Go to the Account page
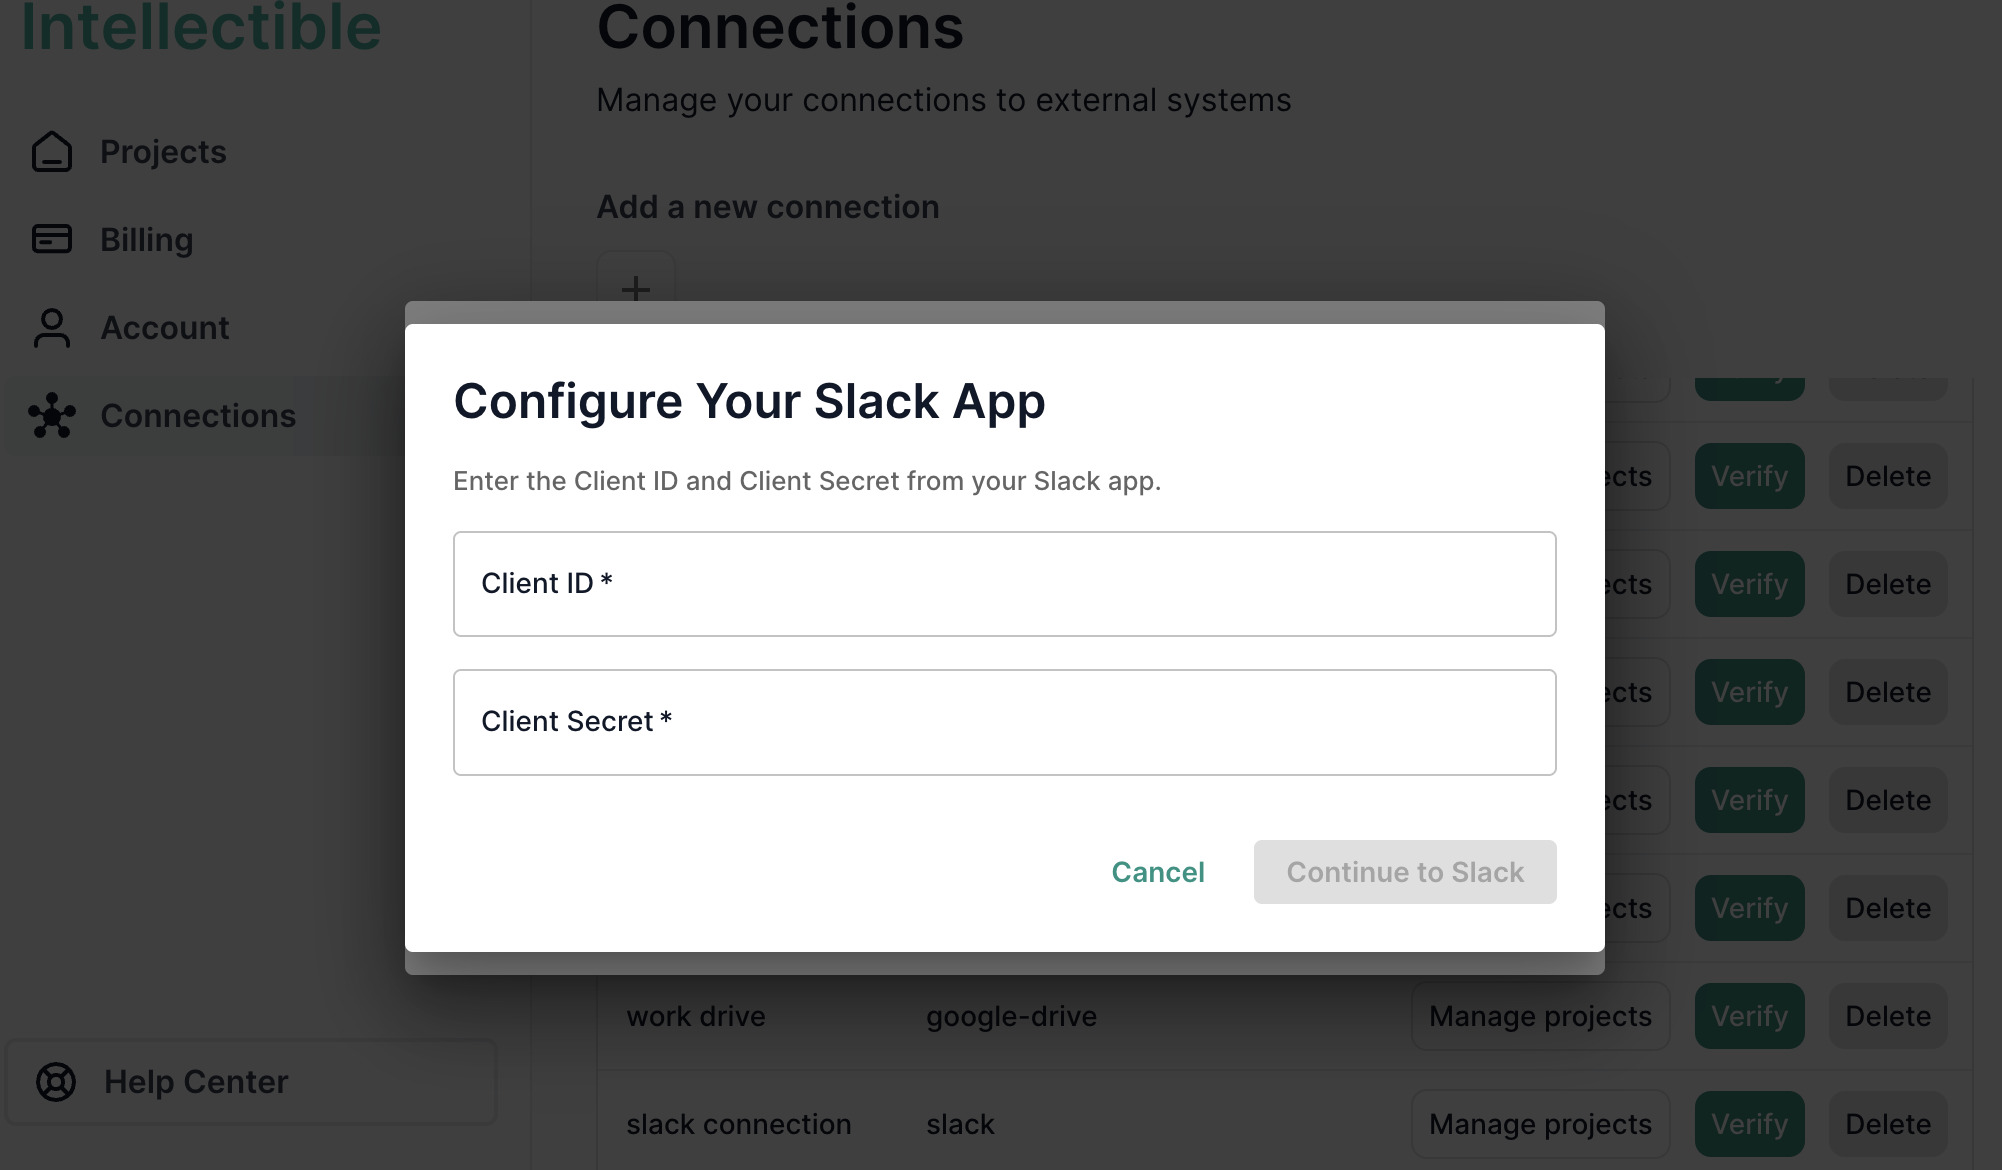The width and height of the screenshot is (2002, 1170). [165, 328]
